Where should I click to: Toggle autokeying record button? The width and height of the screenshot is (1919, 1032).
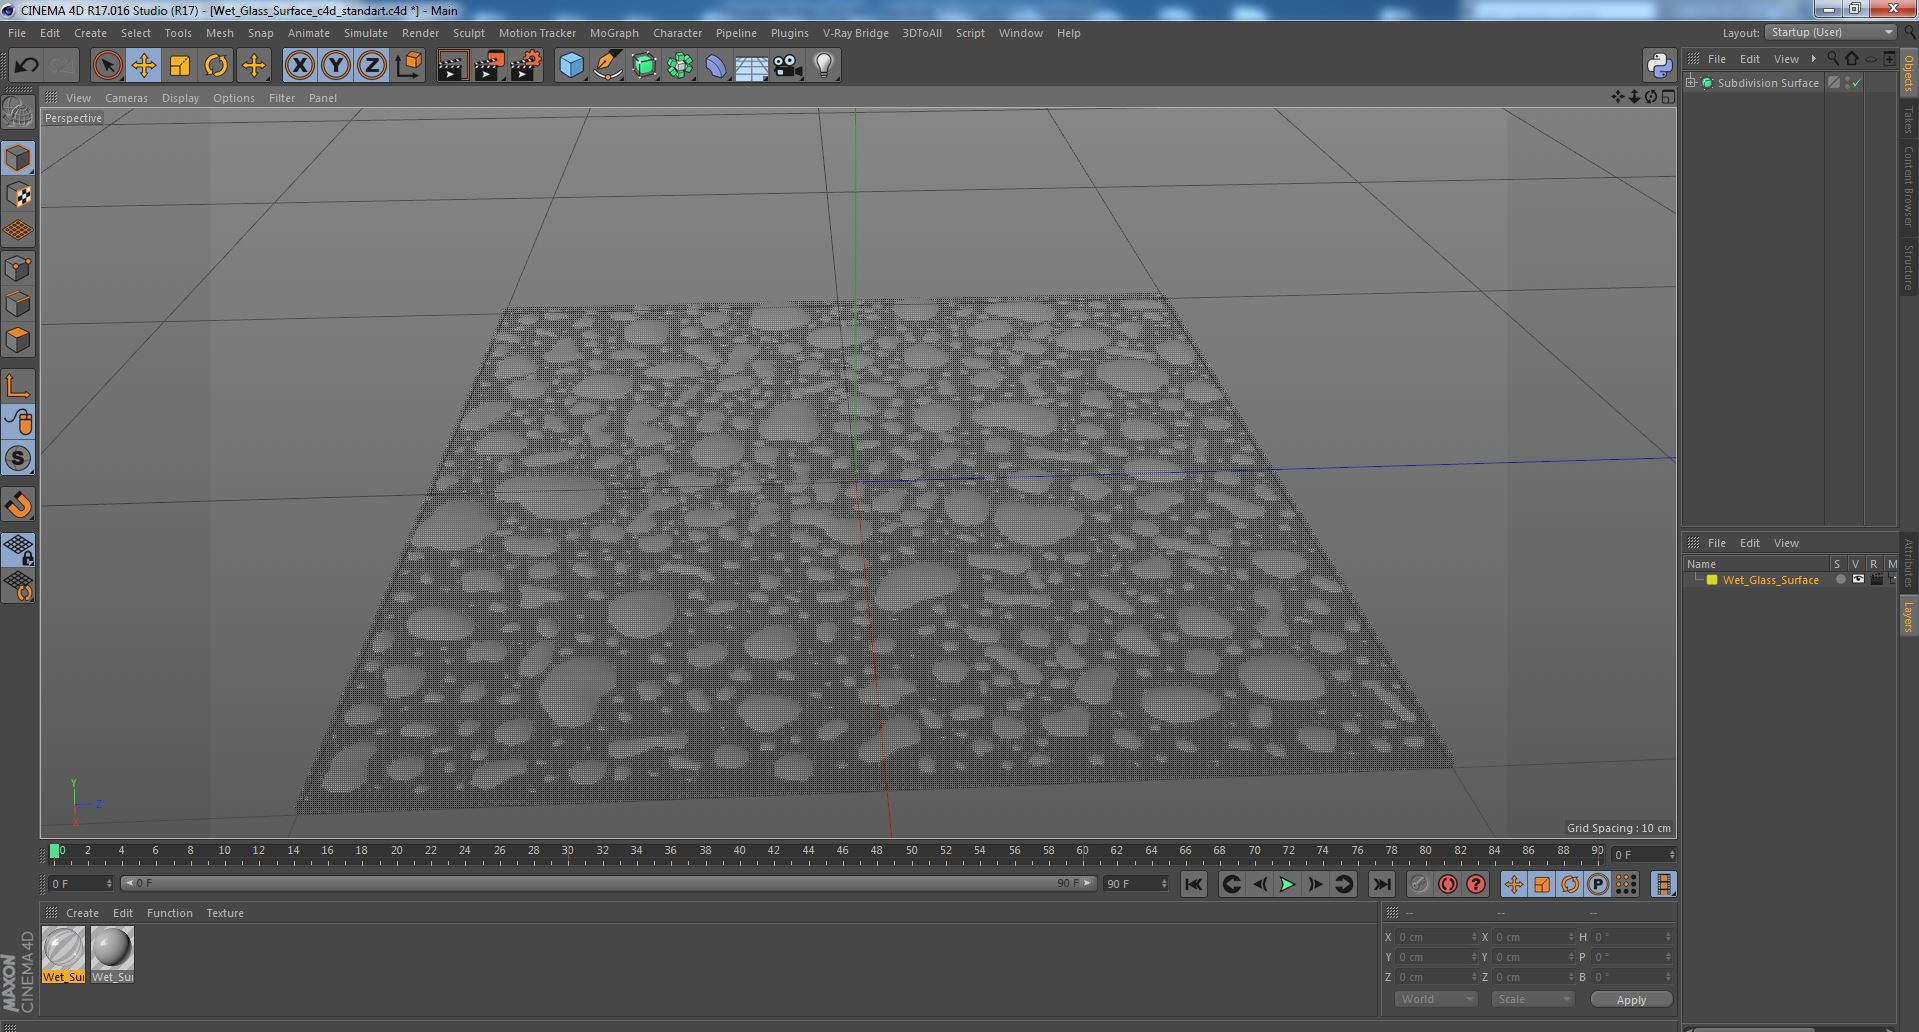1447,884
